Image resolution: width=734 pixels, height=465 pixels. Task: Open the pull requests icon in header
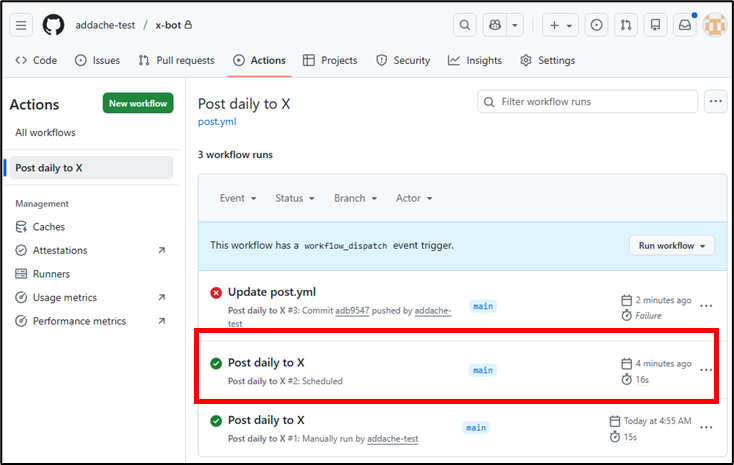click(625, 25)
